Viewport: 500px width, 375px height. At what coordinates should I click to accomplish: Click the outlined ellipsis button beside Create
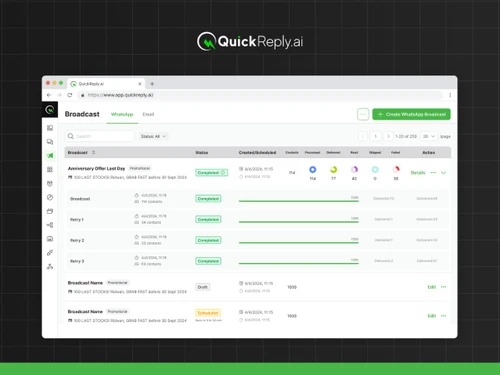click(x=363, y=114)
